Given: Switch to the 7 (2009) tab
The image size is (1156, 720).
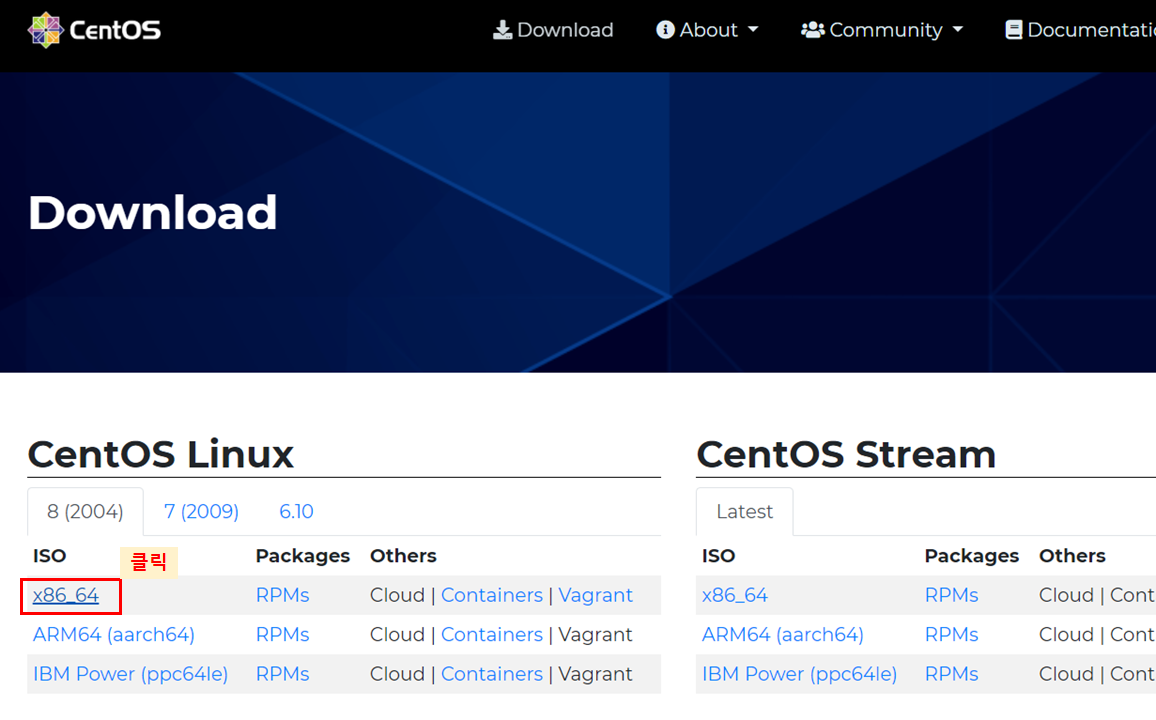Looking at the screenshot, I should point(201,511).
